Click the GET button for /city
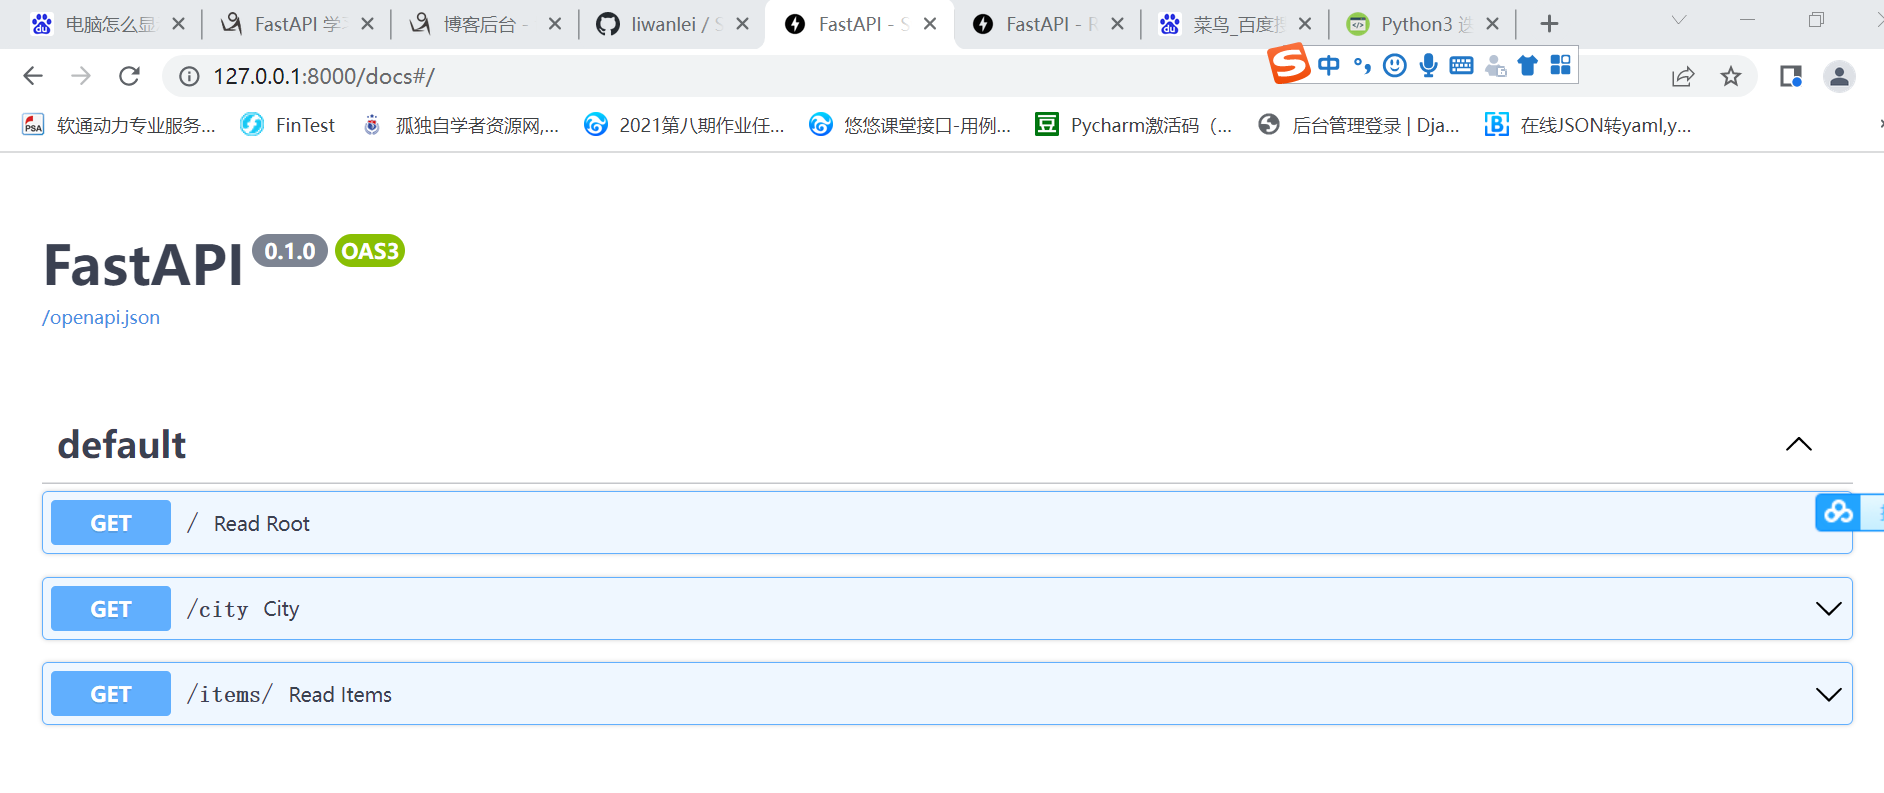Screen dimensions: 1884x793 coord(111,609)
